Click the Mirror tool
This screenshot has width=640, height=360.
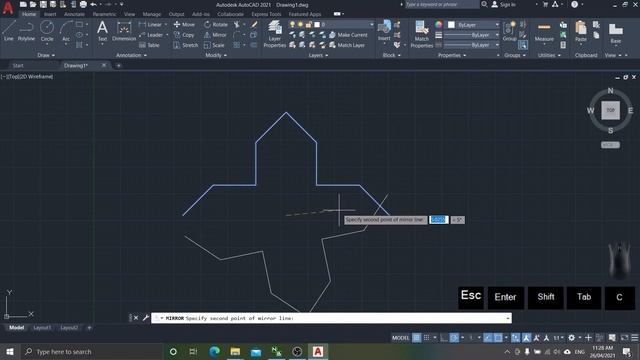tap(215, 35)
